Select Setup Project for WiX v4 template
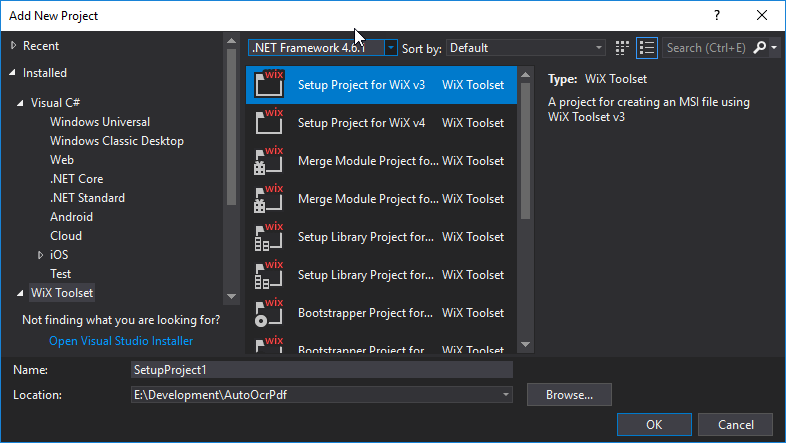 click(381, 123)
